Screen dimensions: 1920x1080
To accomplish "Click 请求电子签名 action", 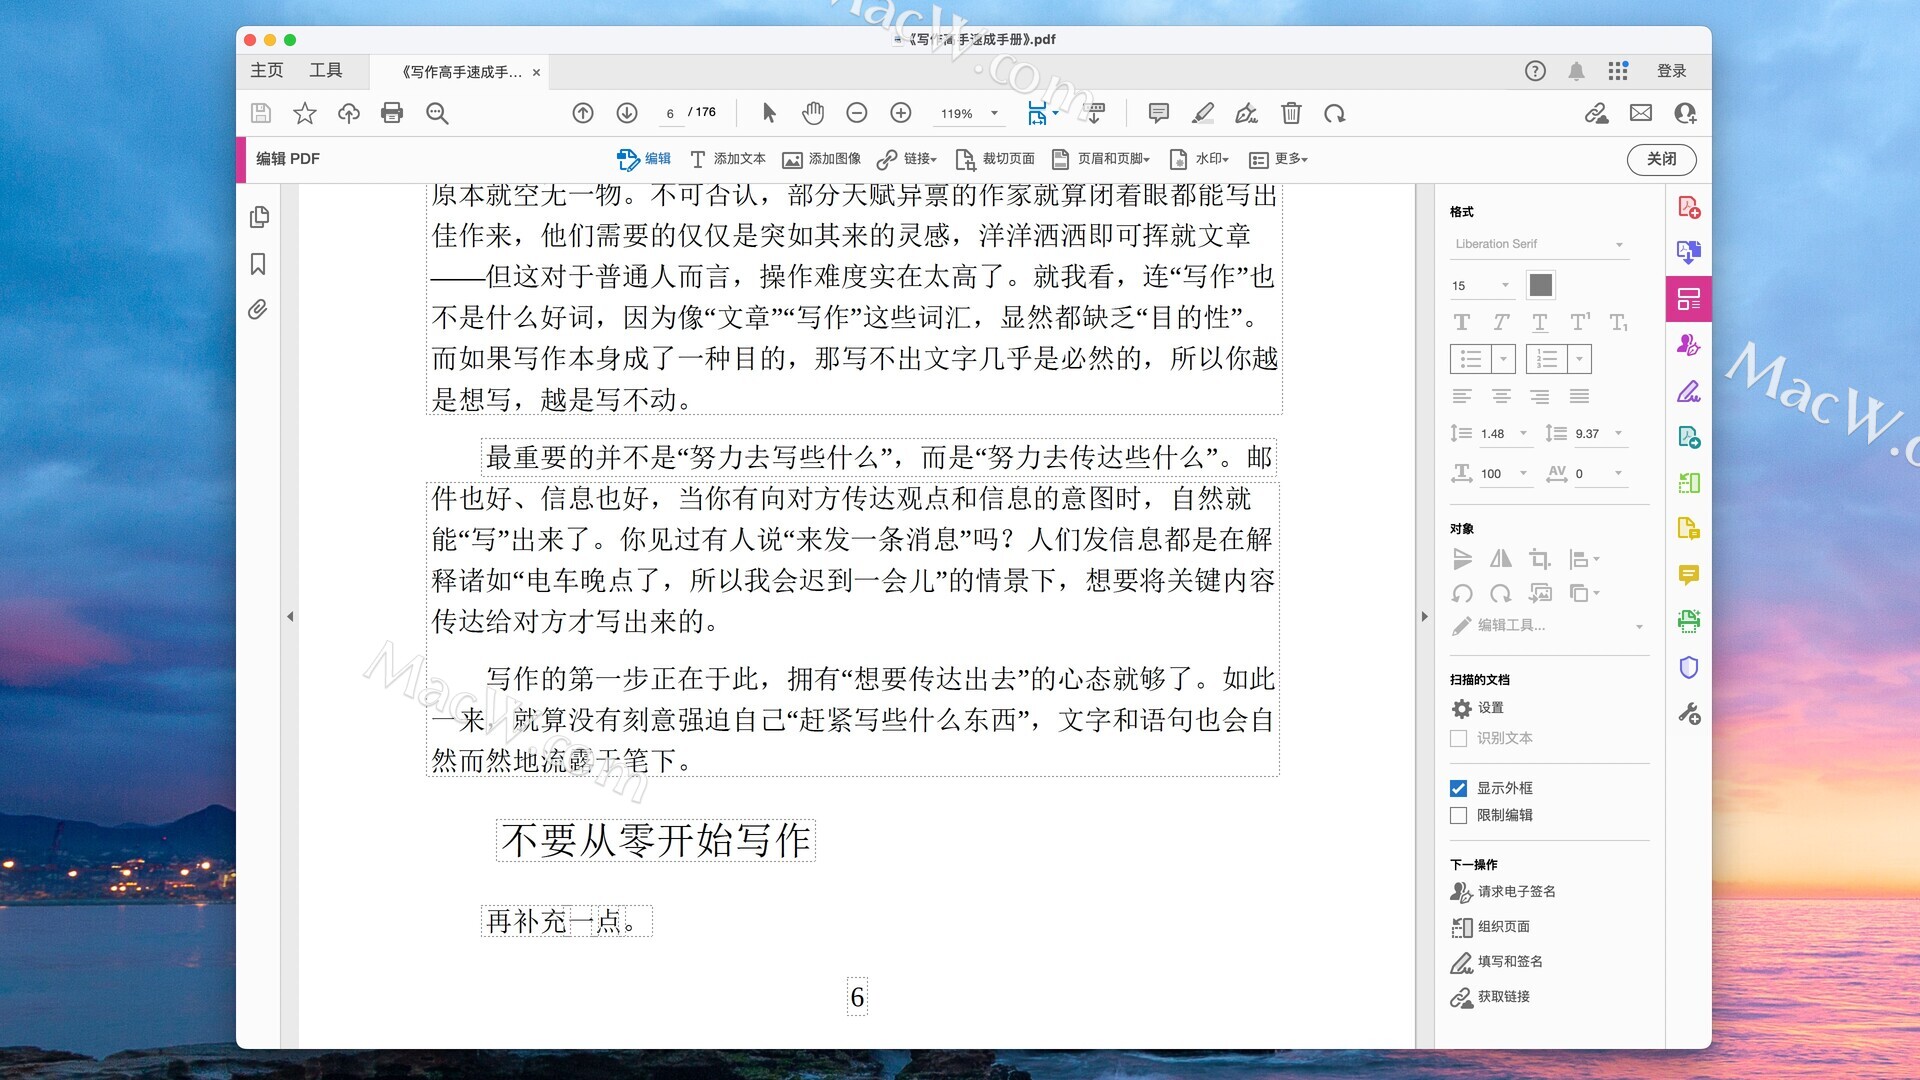I will click(x=1503, y=892).
